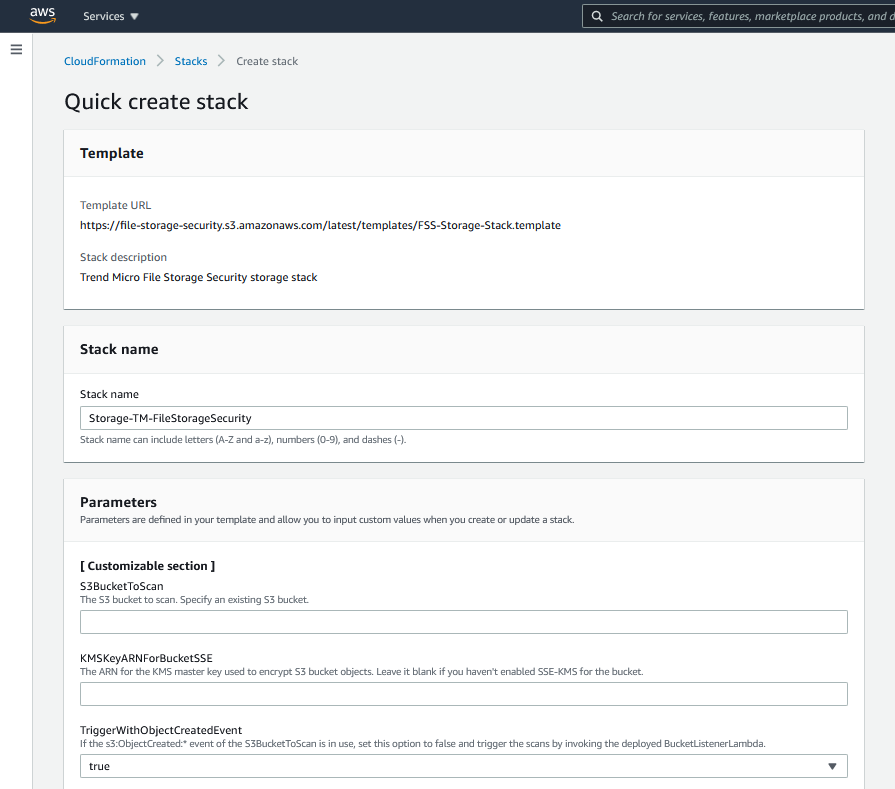Expand the Services menu
895x789 pixels.
pos(111,16)
